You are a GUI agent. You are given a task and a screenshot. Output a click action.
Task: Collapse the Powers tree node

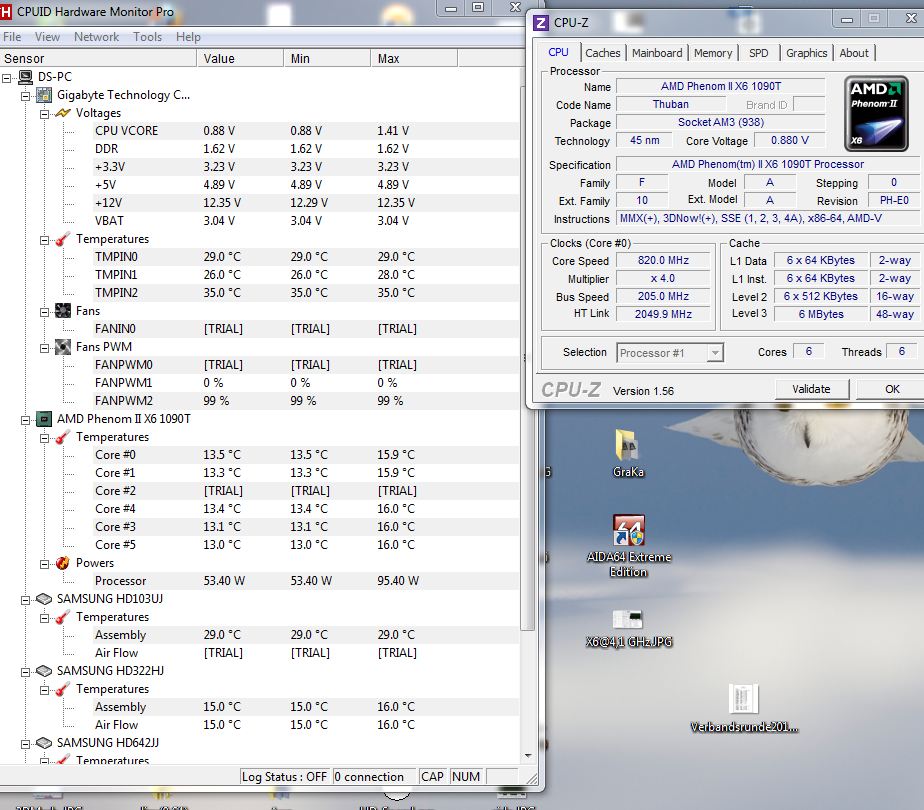(44, 564)
